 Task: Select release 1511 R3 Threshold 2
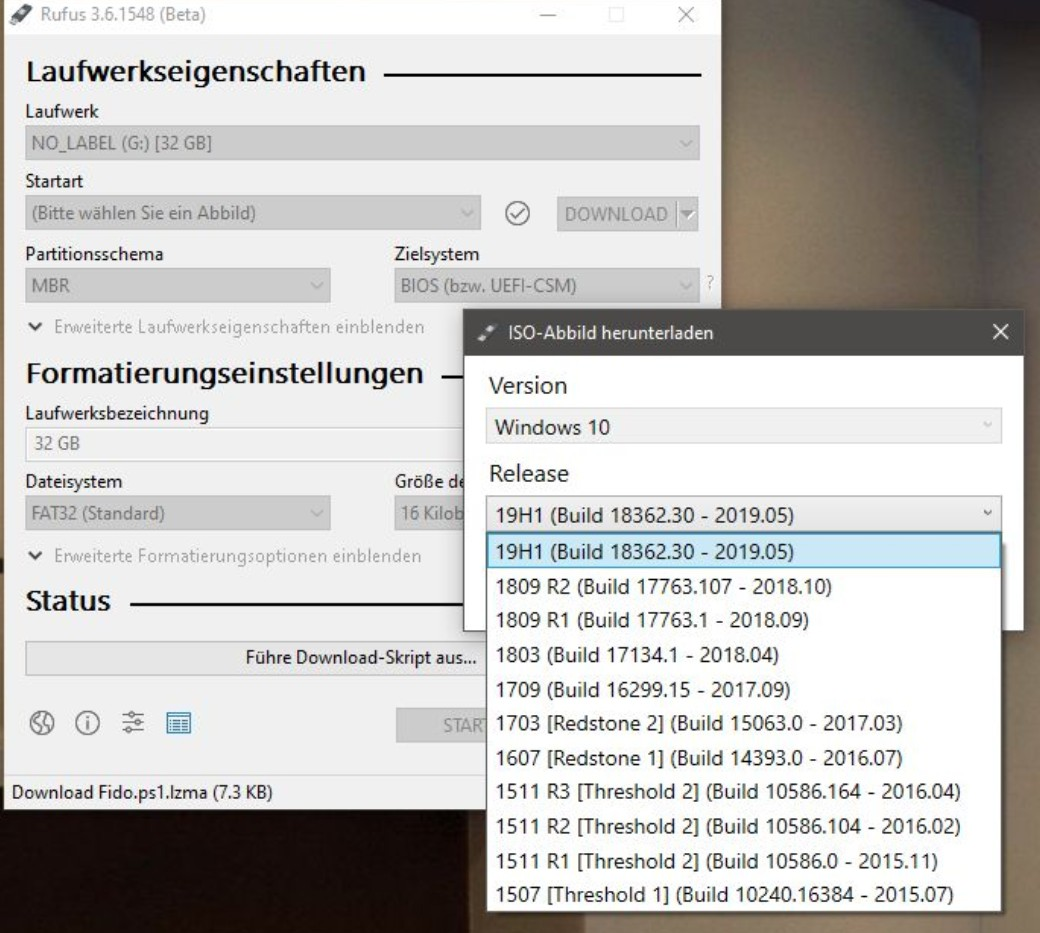click(744, 792)
